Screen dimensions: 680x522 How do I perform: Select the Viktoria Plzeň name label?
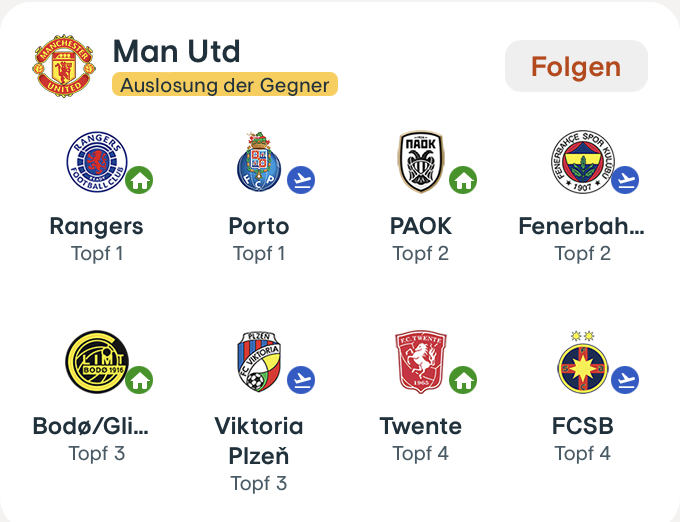tap(258, 441)
